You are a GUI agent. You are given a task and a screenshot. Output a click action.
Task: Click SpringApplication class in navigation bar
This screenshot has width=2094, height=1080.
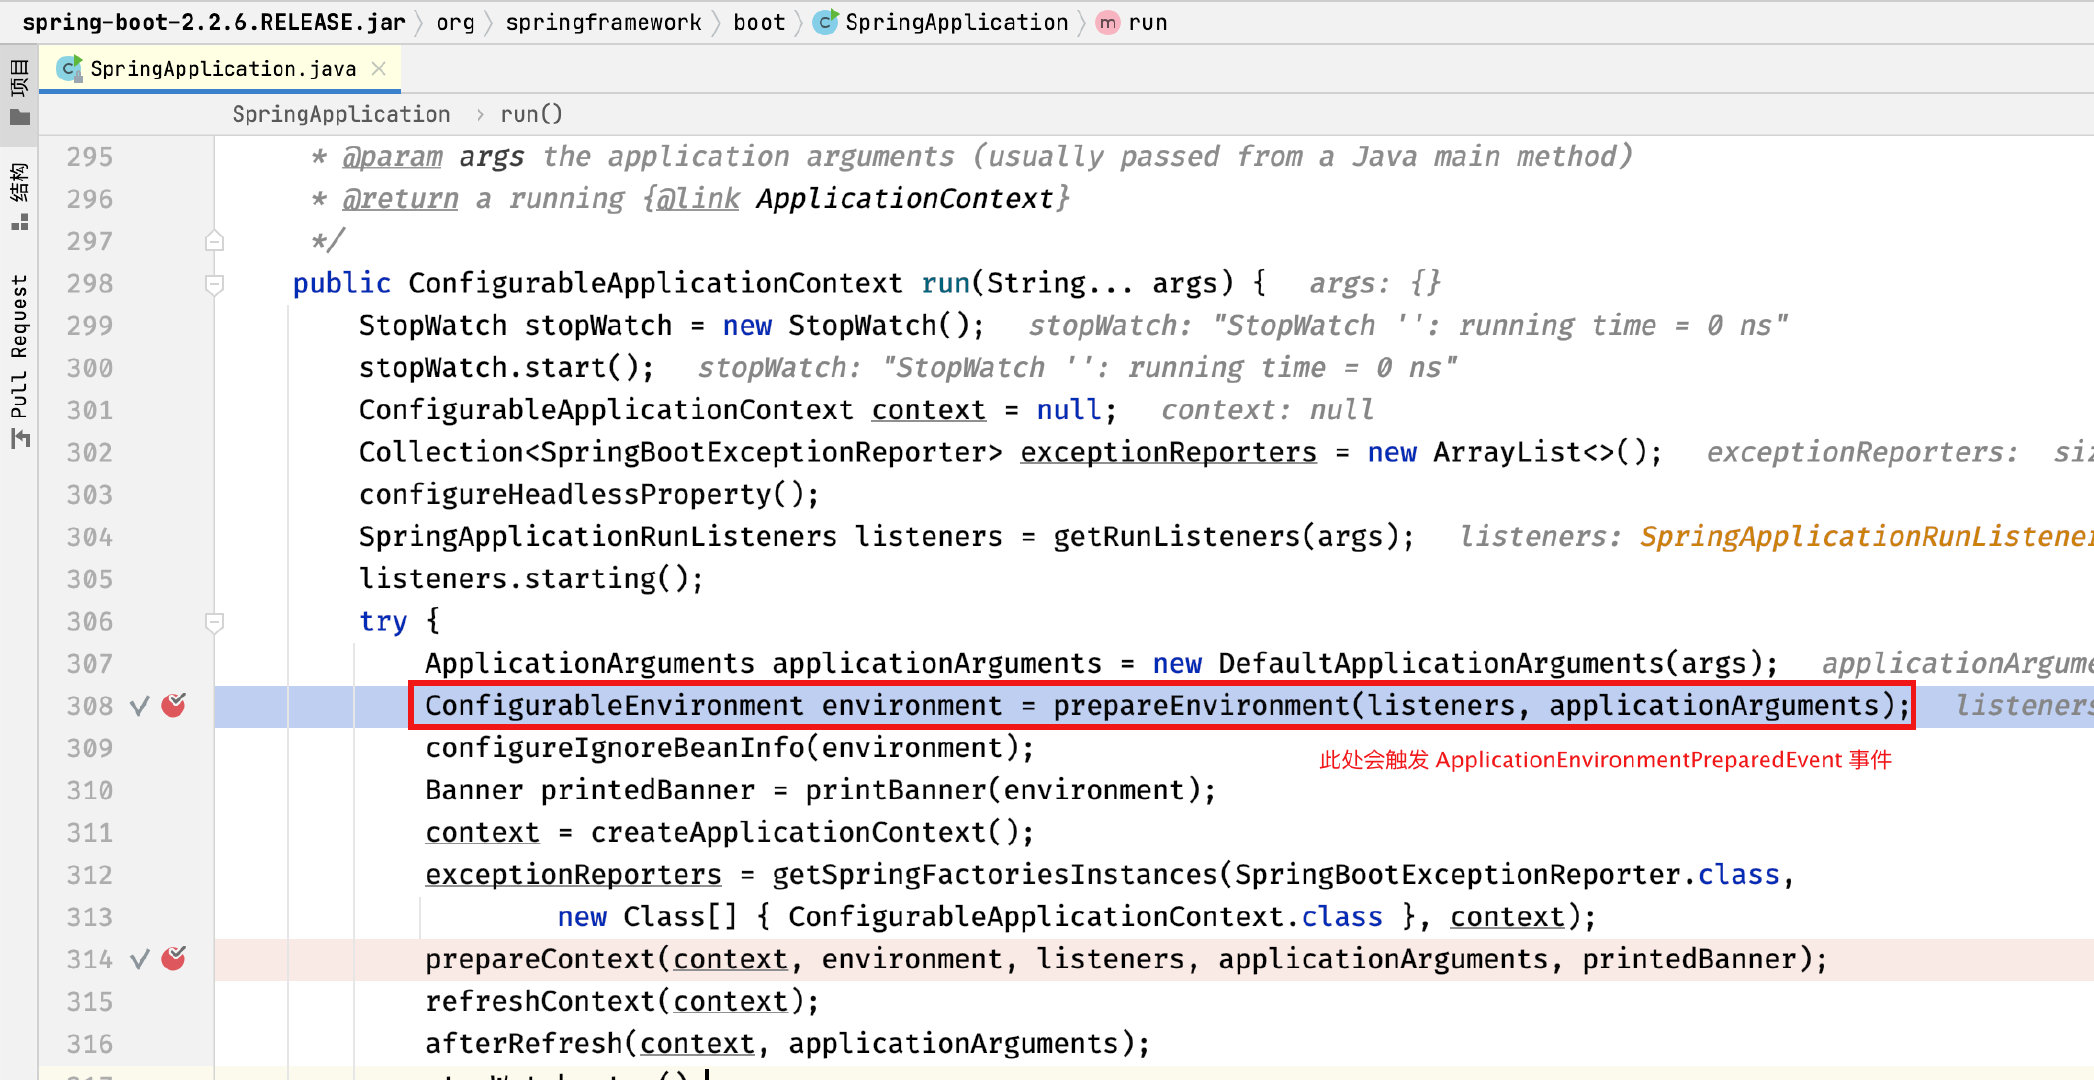pyautogui.click(x=957, y=22)
